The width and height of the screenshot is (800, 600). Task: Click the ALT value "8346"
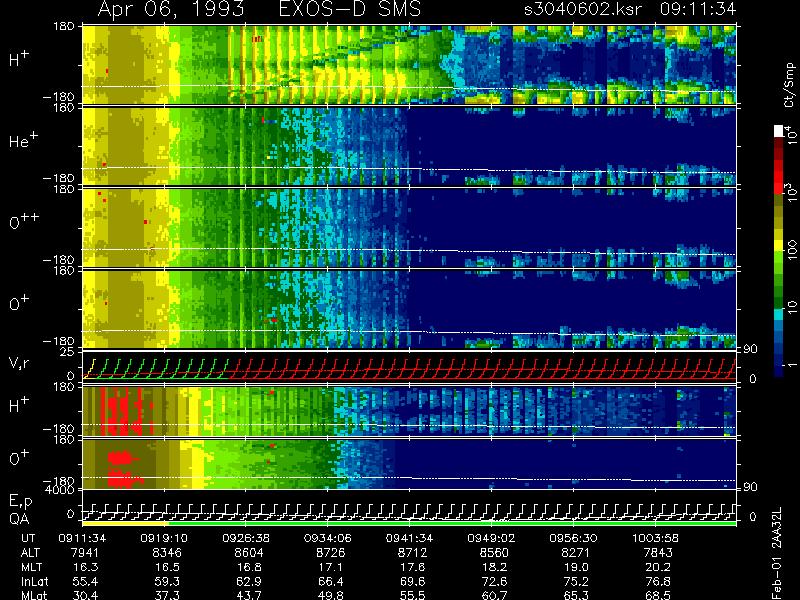(x=167, y=553)
